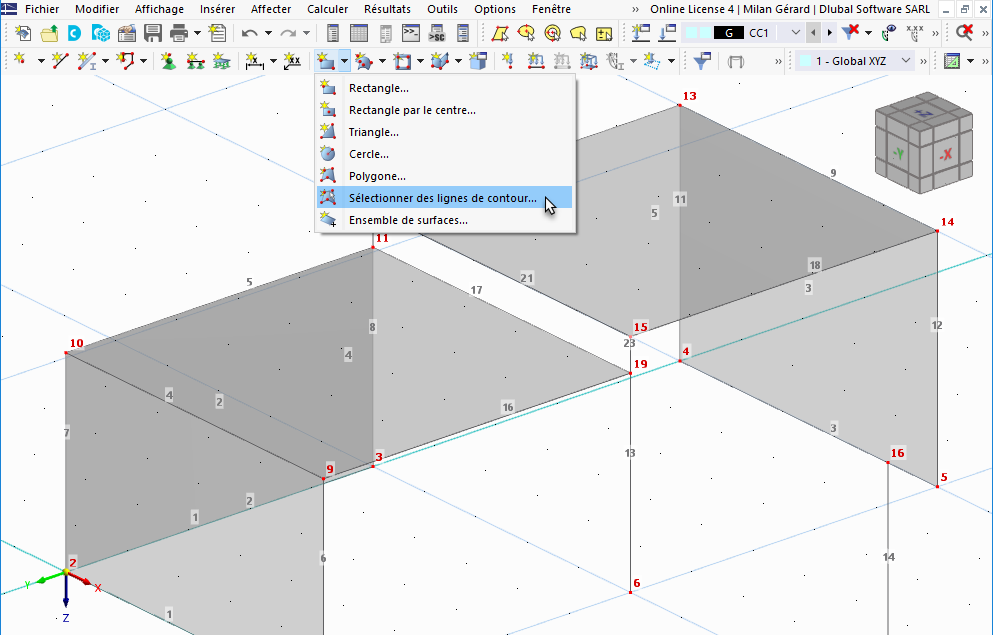The width and height of the screenshot is (993, 635).
Task: Click the Print icon
Action: (x=179, y=33)
